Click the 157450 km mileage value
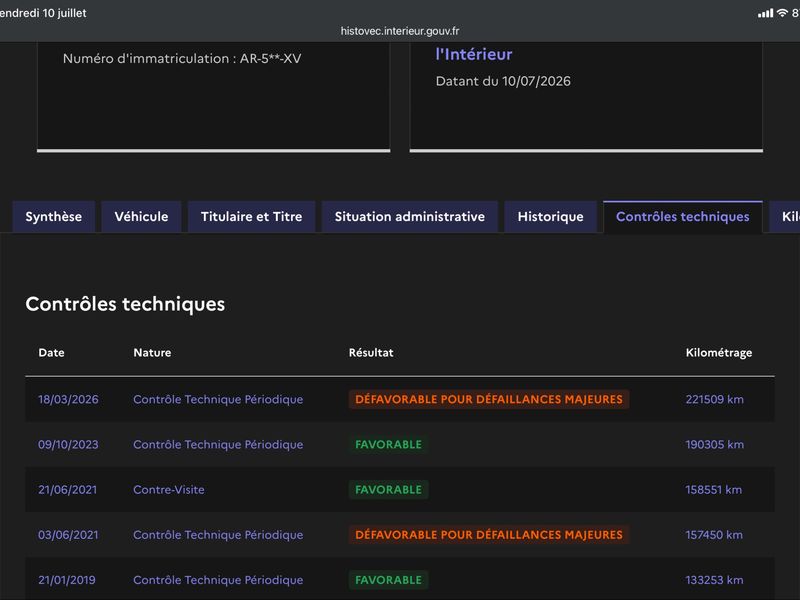The width and height of the screenshot is (800, 600). click(x=714, y=535)
